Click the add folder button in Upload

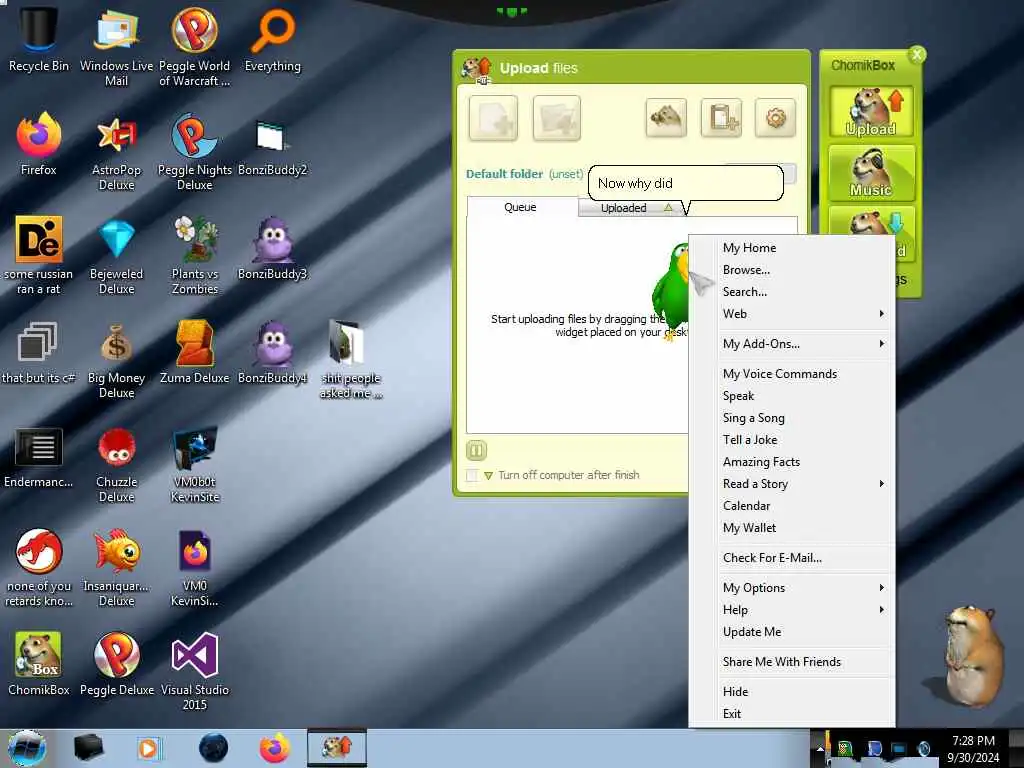click(x=556, y=118)
